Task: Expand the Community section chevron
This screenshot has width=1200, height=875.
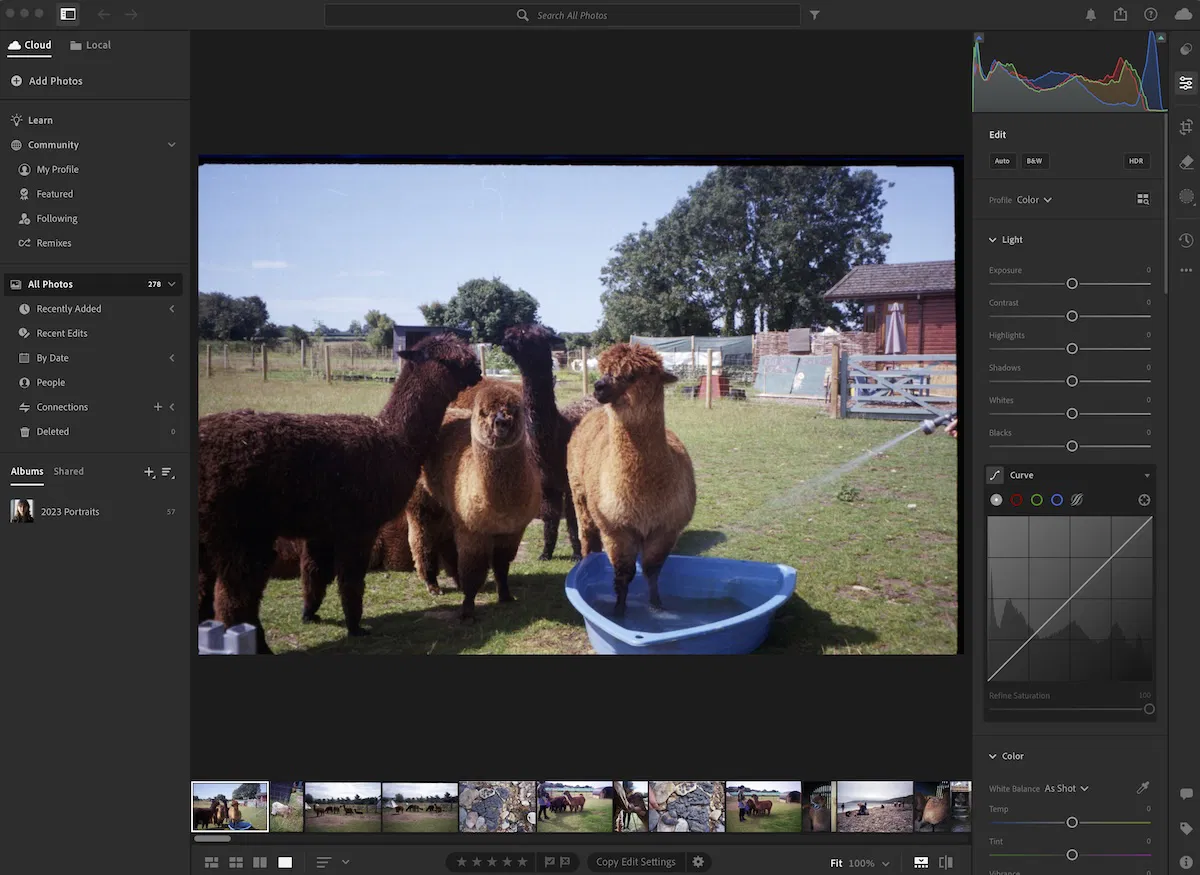Action: click(x=171, y=145)
